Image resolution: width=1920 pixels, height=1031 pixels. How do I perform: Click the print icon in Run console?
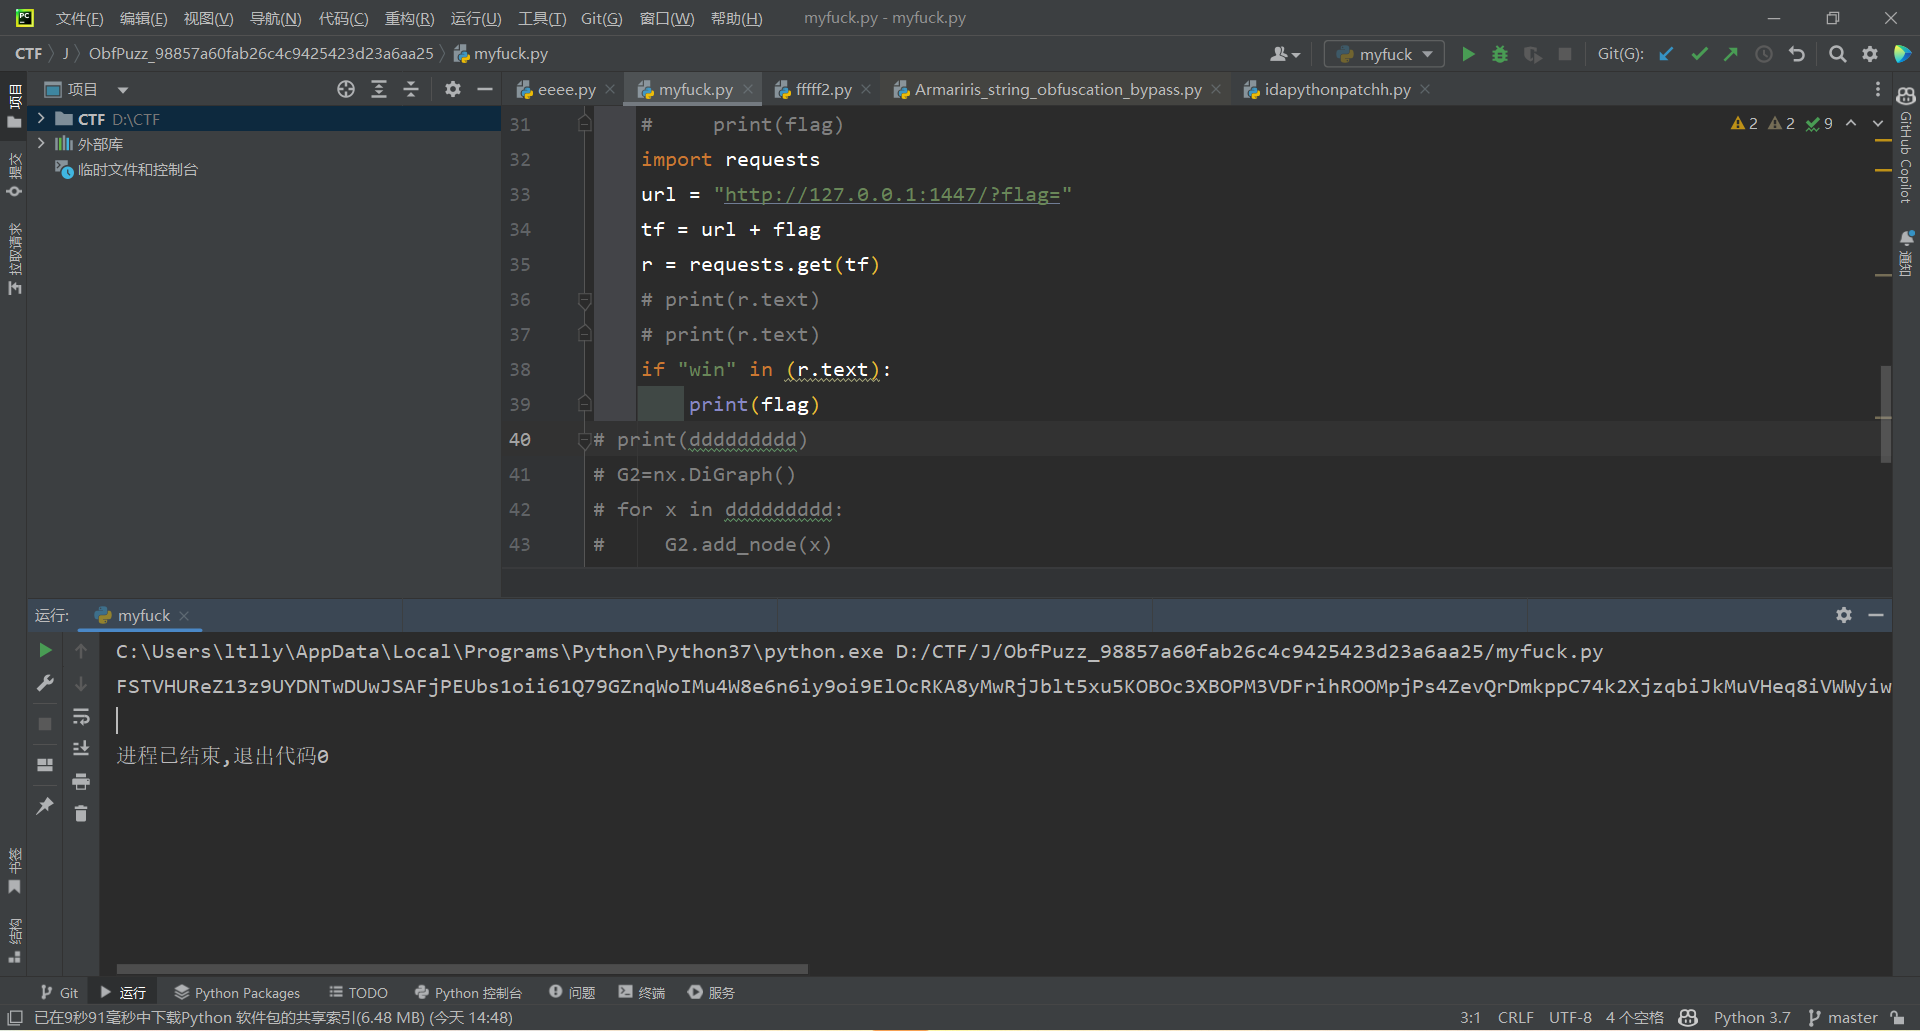[81, 781]
